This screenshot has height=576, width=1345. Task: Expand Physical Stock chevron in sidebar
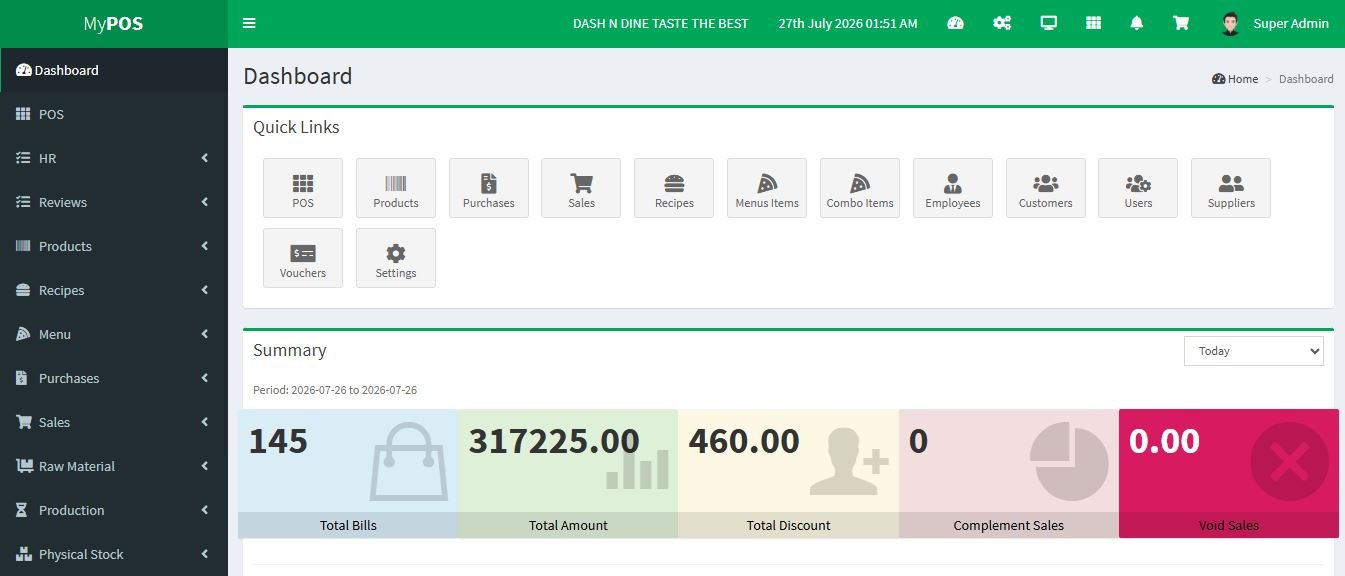(x=204, y=554)
